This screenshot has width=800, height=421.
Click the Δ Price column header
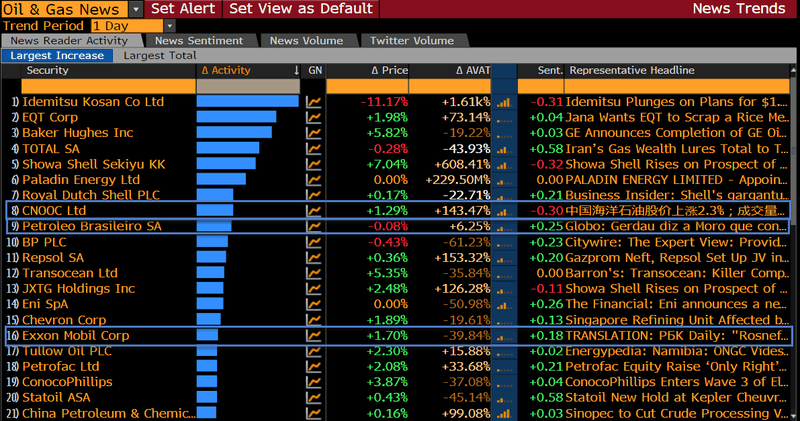367,70
